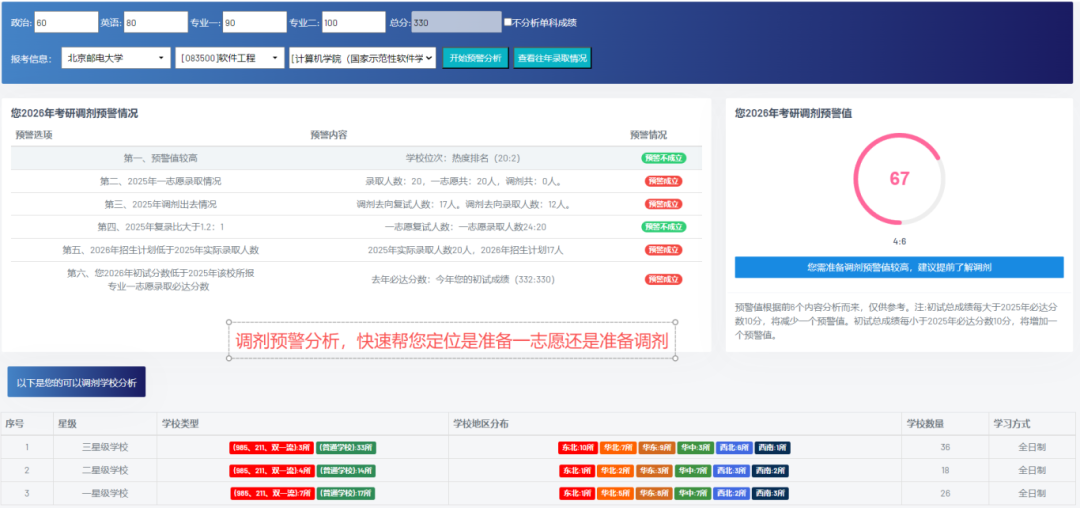Click the school count 36 cell
This screenshot has width=1080, height=508.
click(945, 447)
